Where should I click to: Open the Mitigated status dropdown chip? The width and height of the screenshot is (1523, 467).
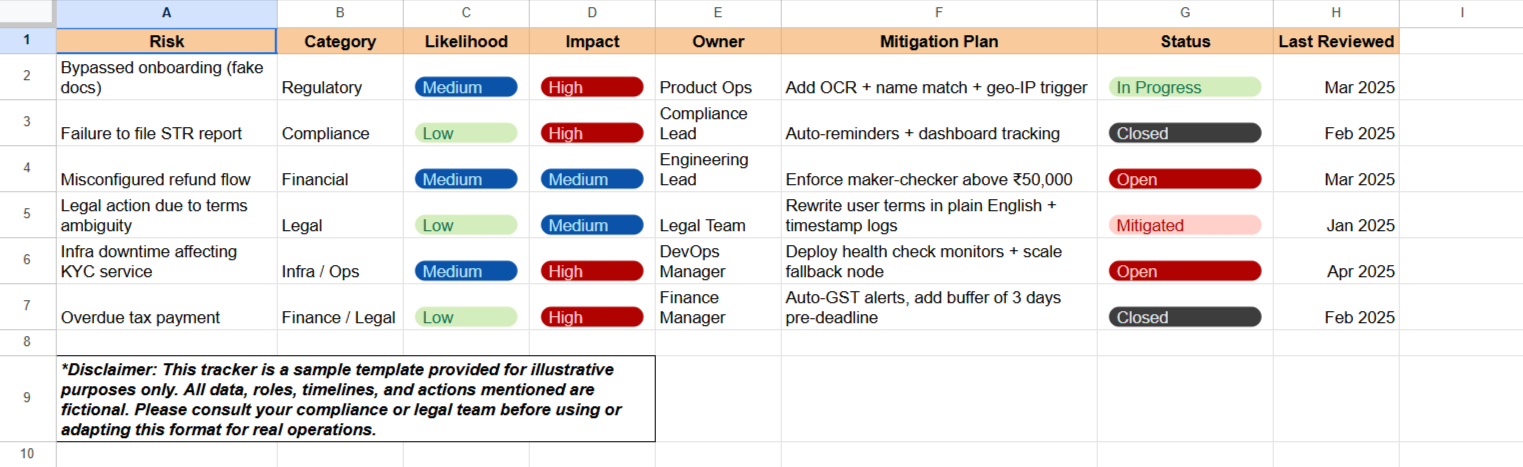1185,225
